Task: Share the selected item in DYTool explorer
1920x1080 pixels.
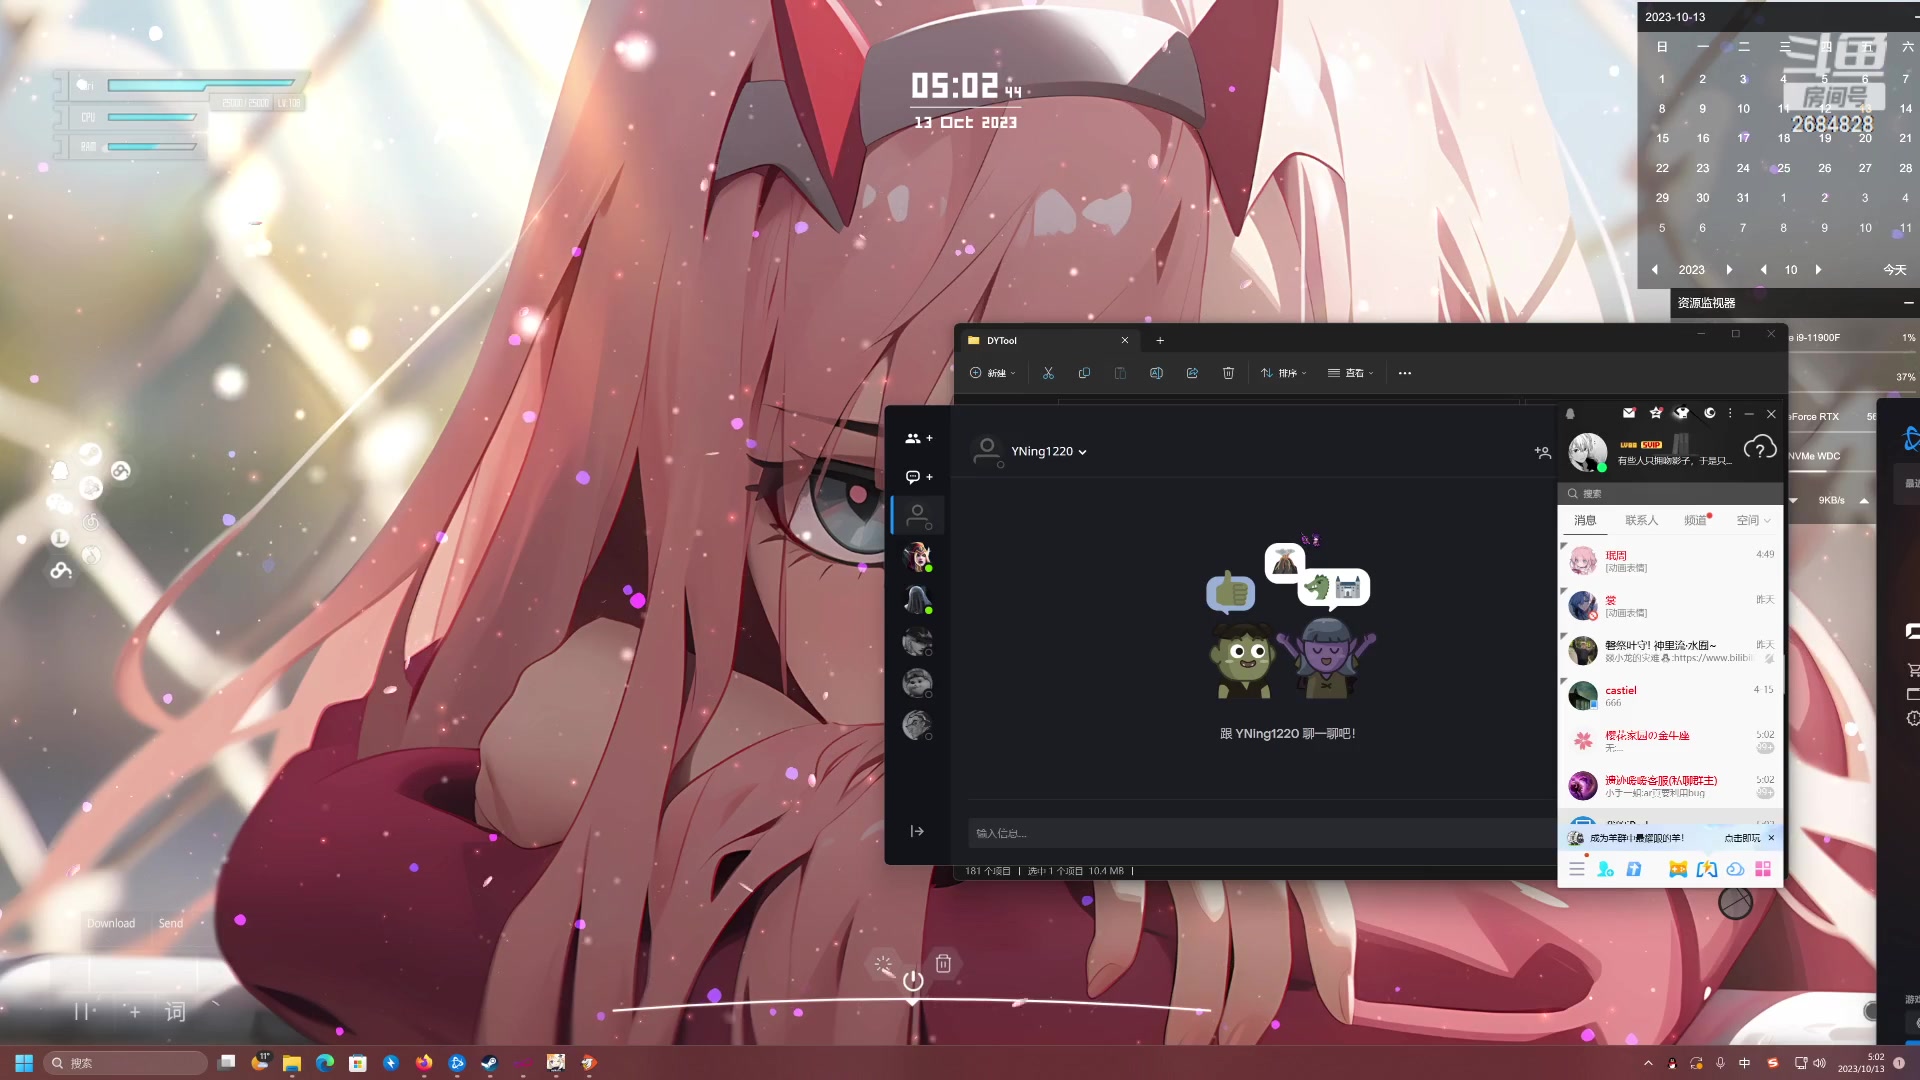Action: tap(1192, 373)
